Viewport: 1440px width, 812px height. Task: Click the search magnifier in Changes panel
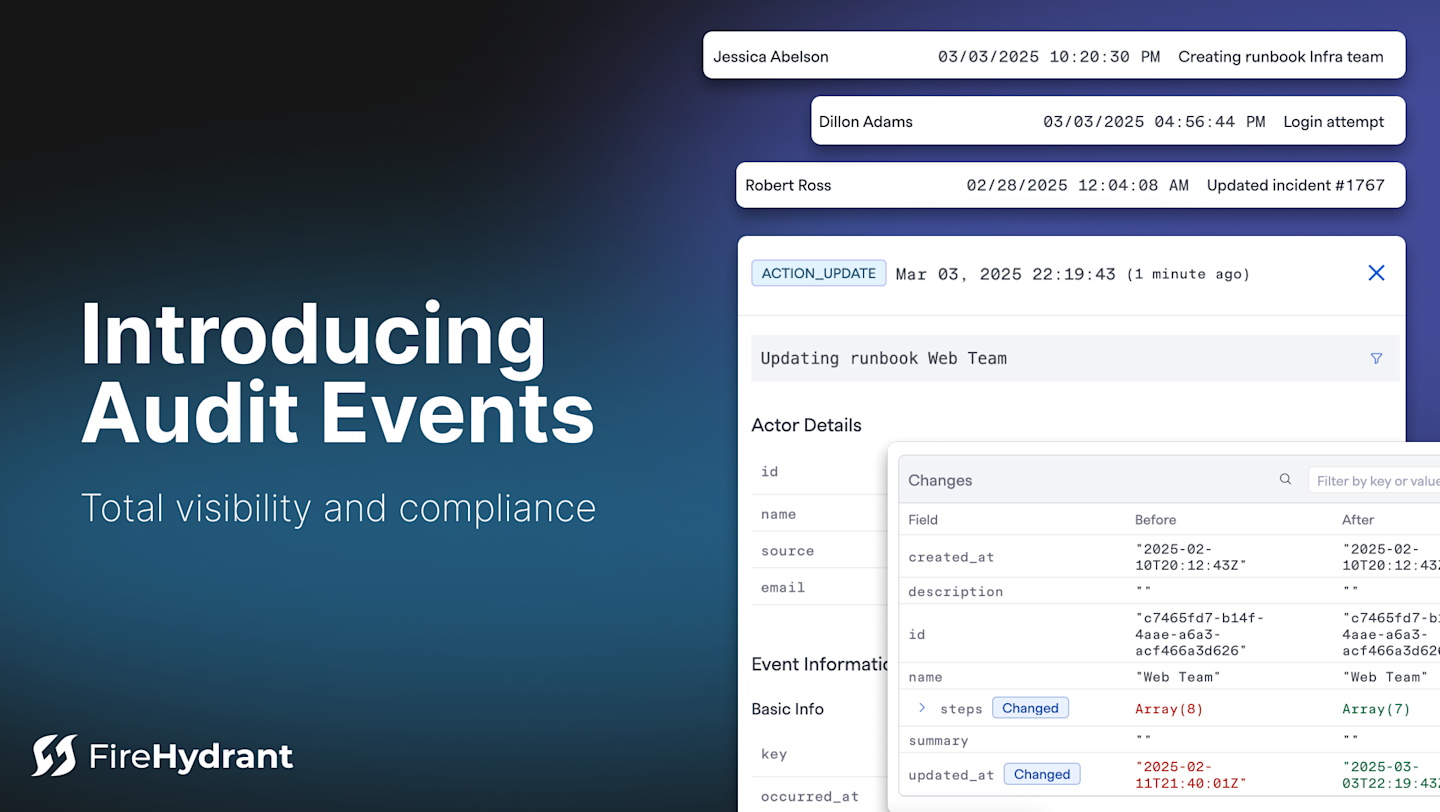tap(1285, 480)
